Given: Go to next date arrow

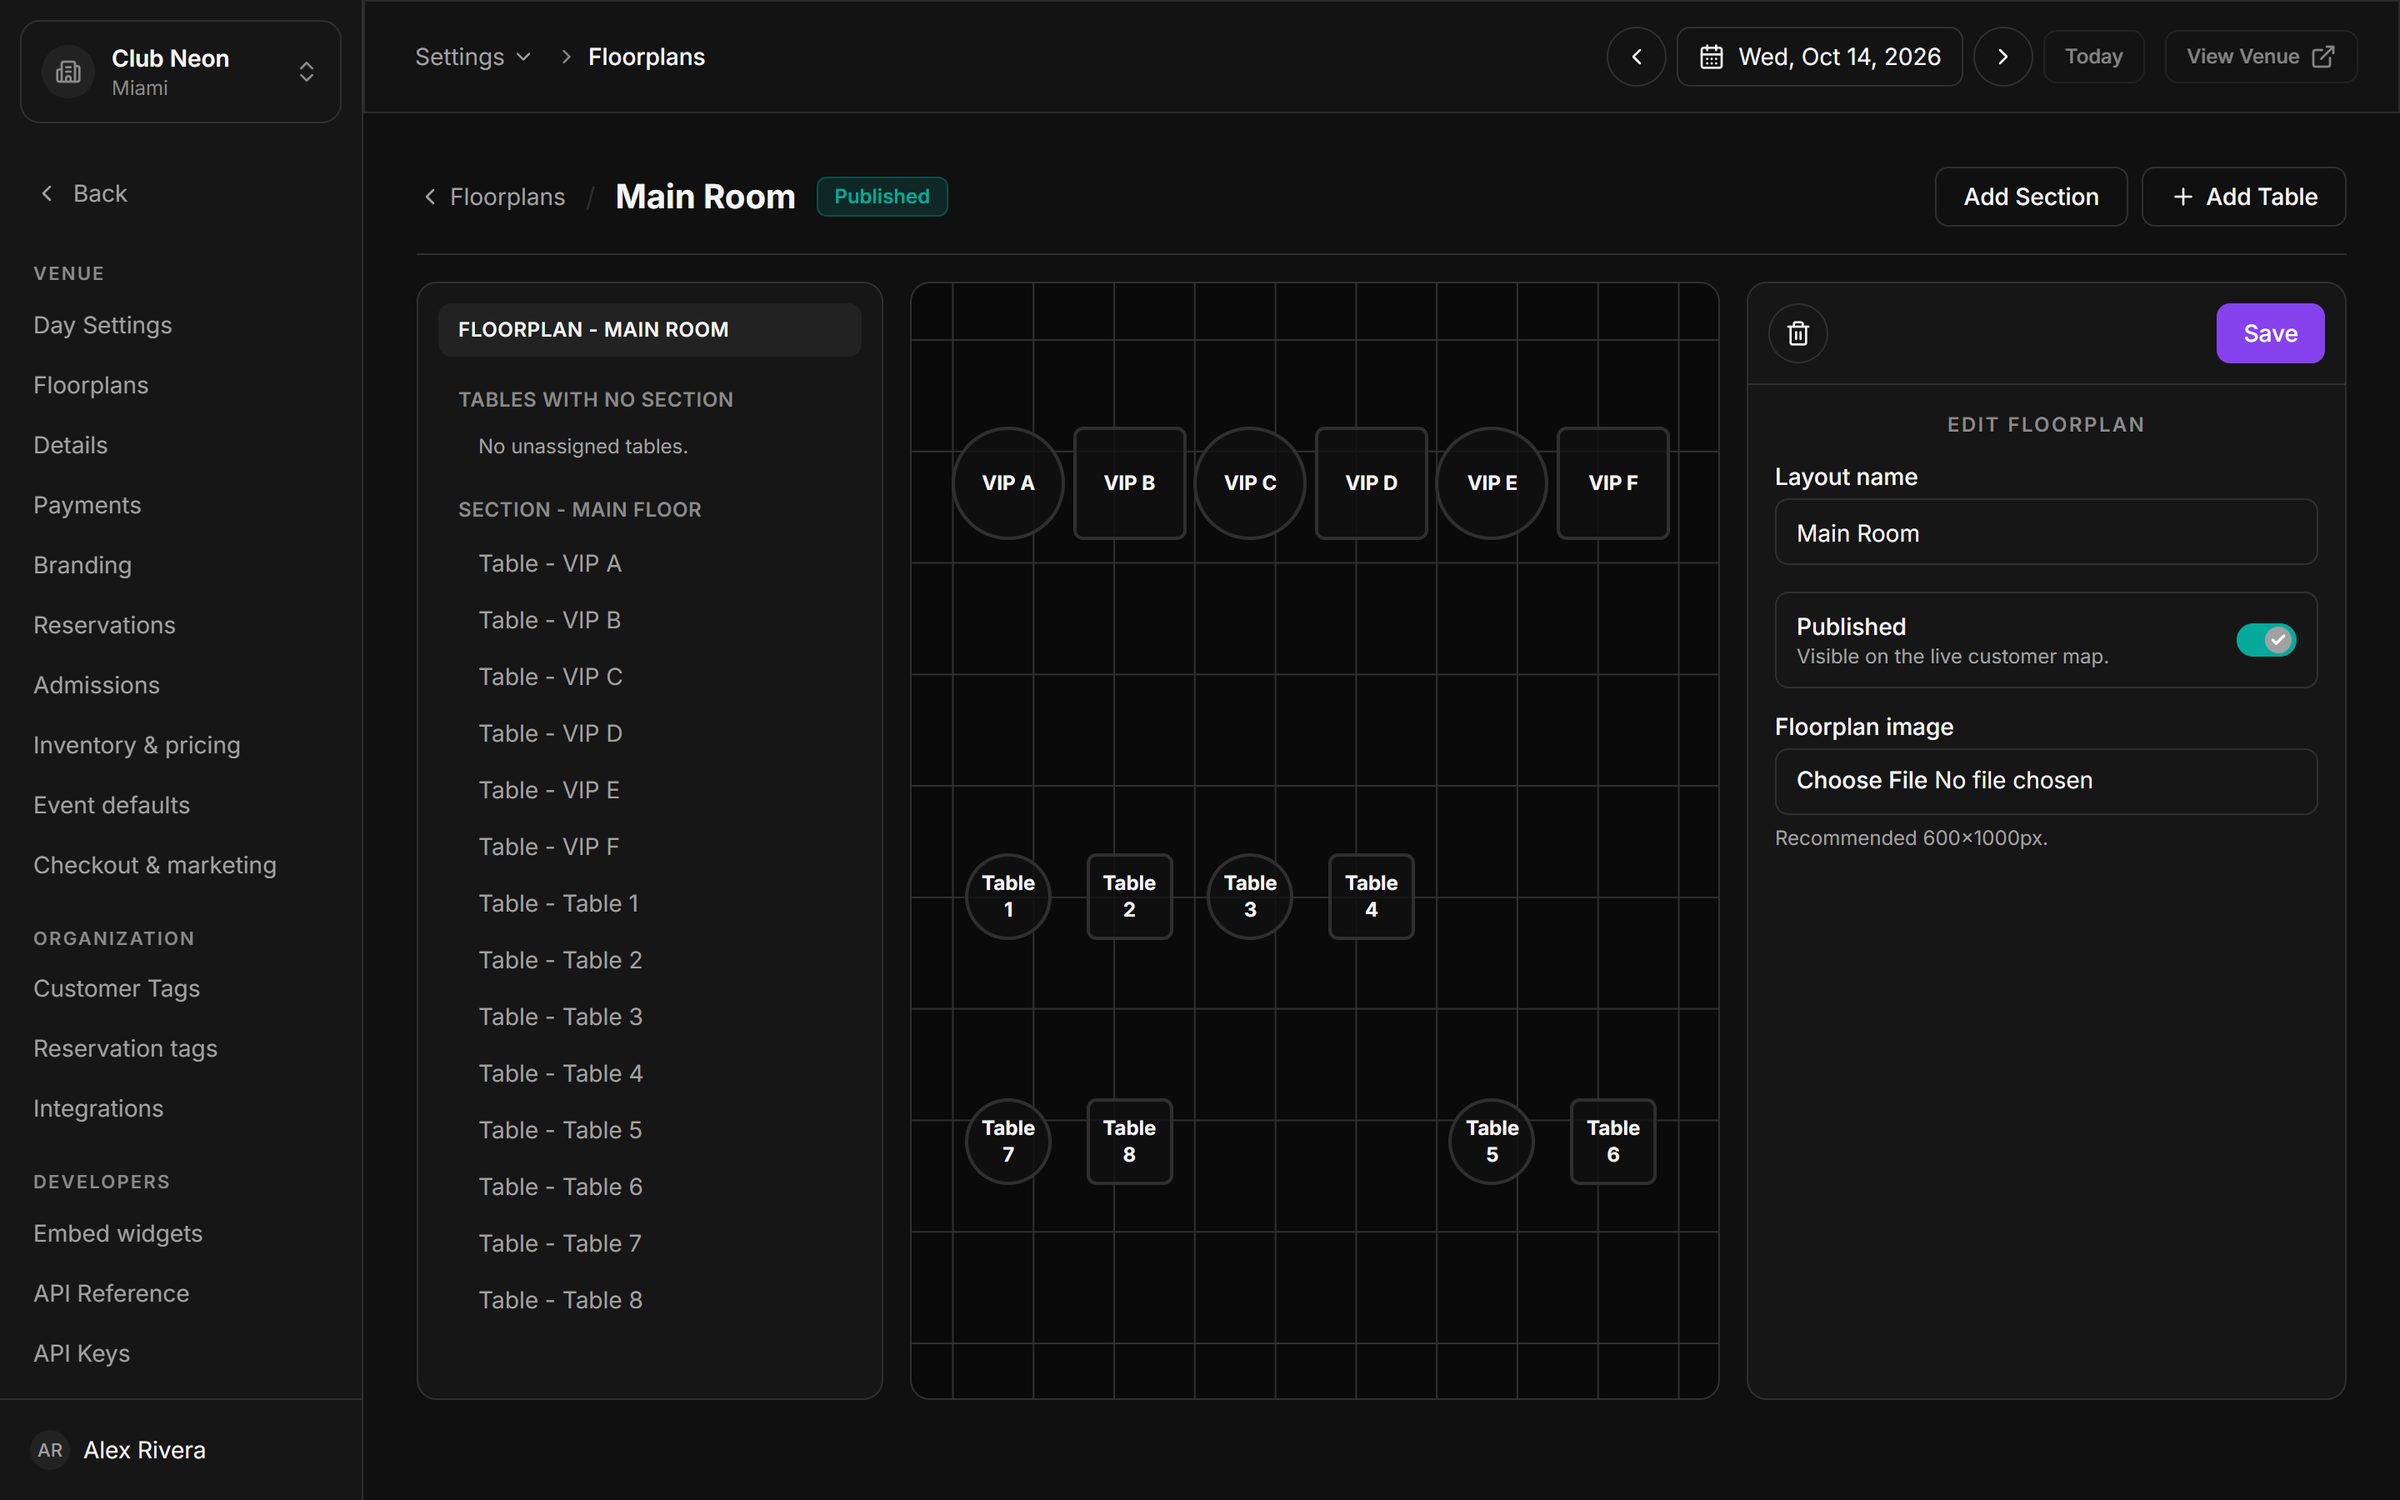Looking at the screenshot, I should [x=2002, y=57].
